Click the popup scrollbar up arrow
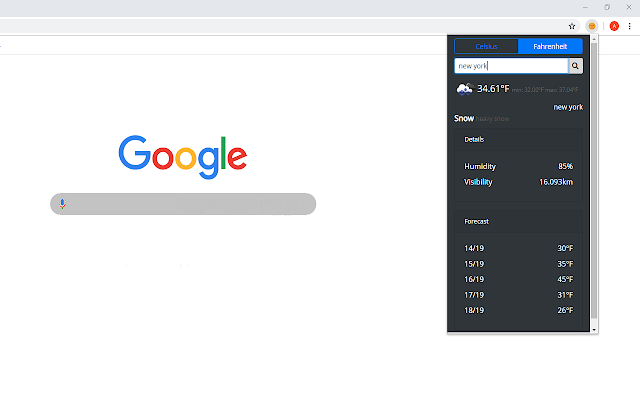 (x=594, y=39)
